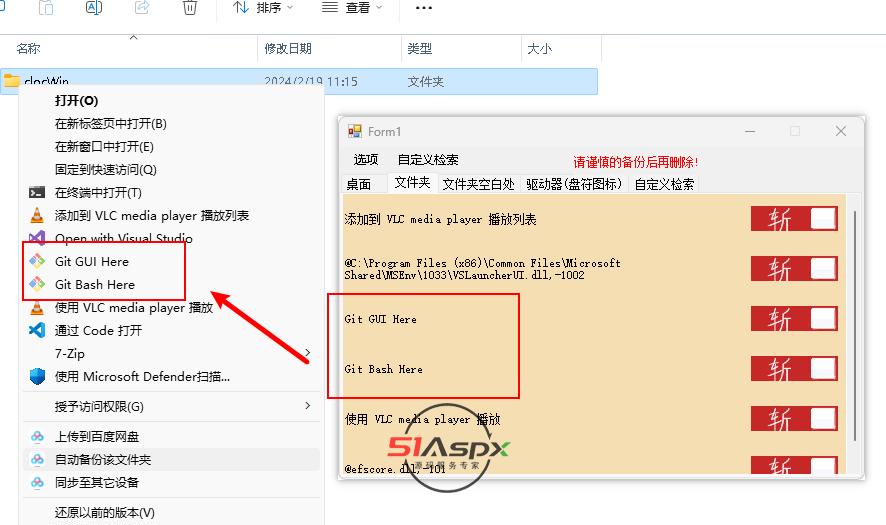
Task: Toggle switch for Git Bash Here row
Action: click(x=794, y=368)
